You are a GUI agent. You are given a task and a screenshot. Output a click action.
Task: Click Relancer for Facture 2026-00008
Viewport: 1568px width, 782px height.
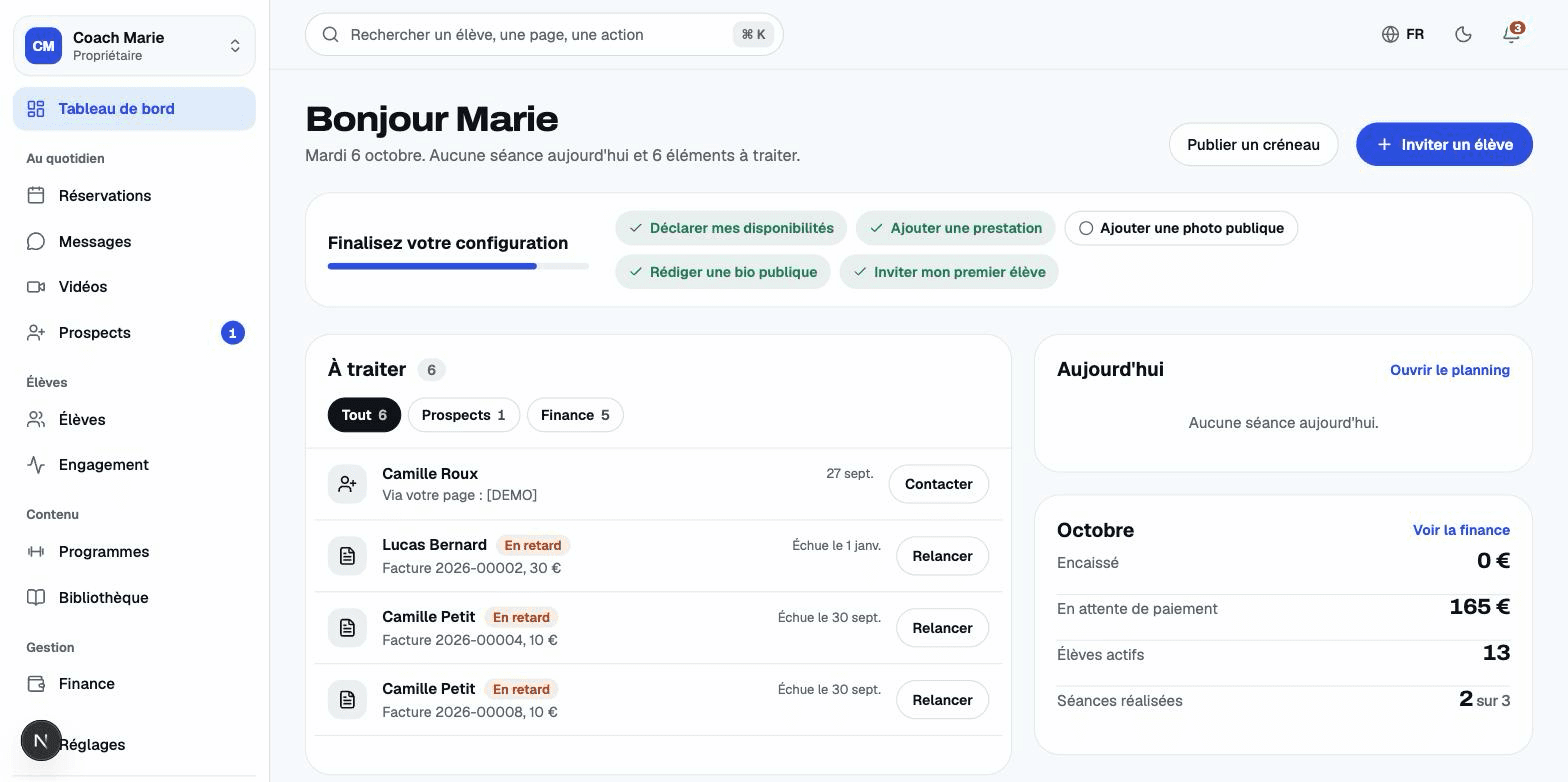click(x=942, y=700)
